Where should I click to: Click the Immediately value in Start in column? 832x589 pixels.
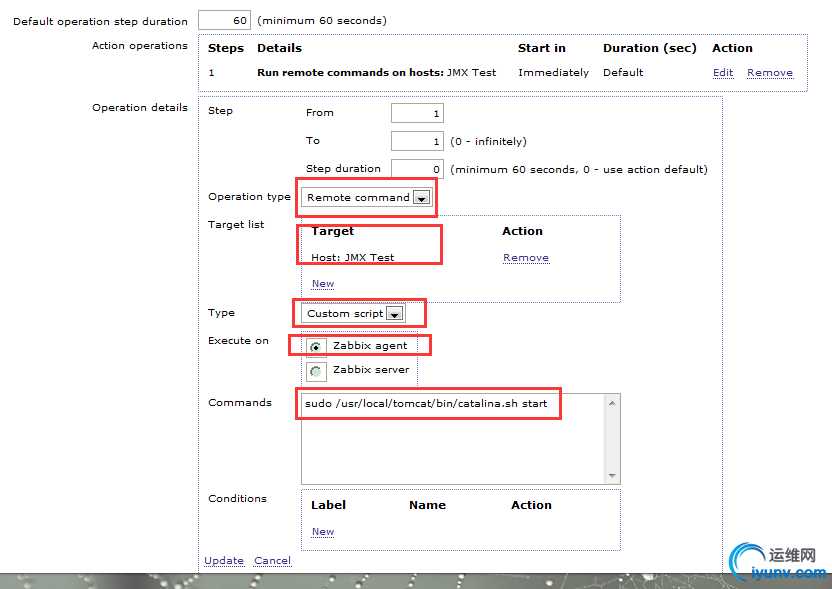(x=553, y=73)
